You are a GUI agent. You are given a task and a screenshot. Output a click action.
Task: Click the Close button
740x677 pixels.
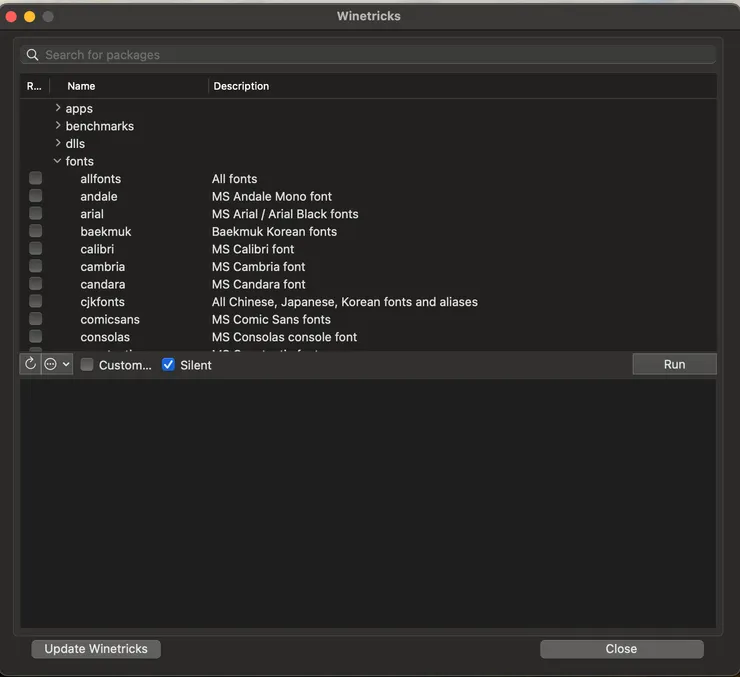coord(622,649)
